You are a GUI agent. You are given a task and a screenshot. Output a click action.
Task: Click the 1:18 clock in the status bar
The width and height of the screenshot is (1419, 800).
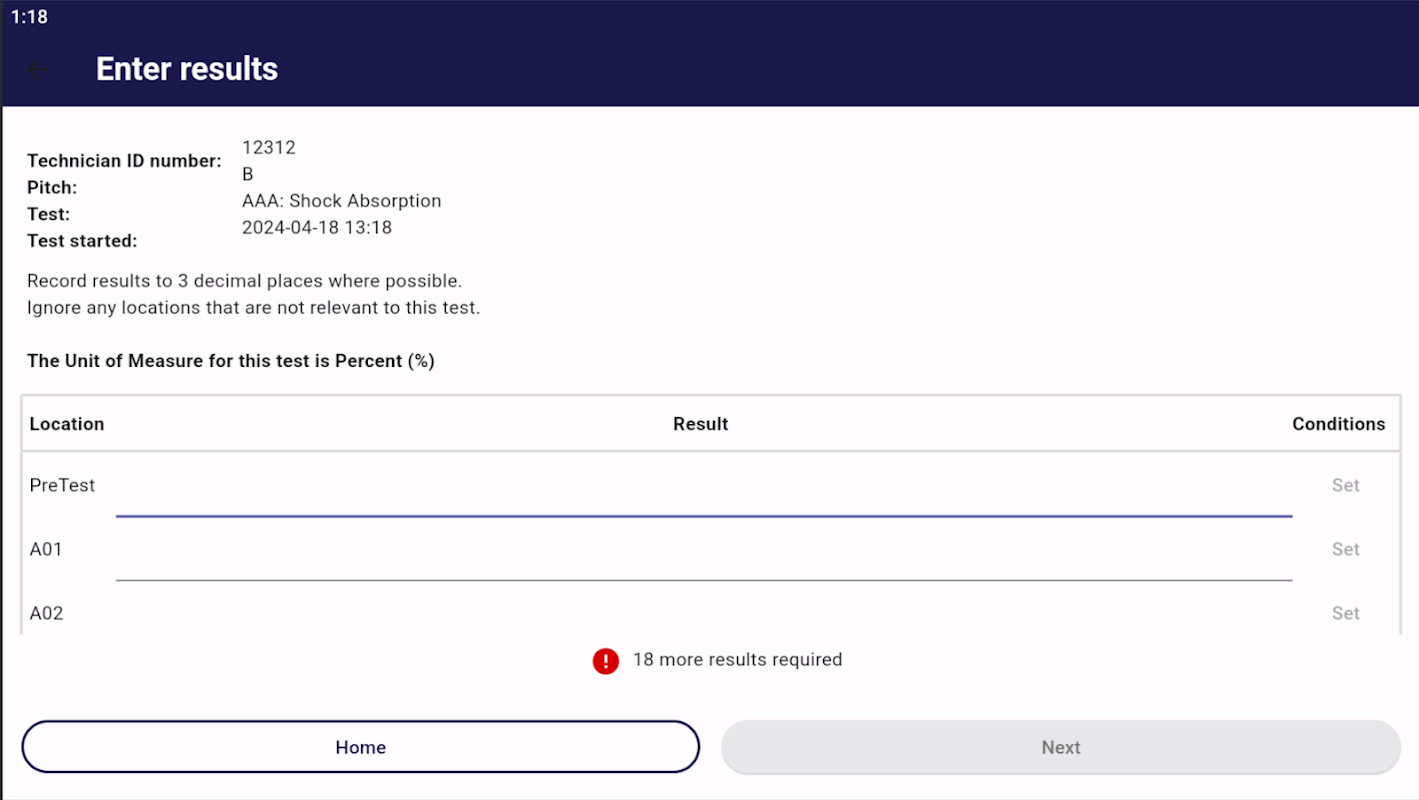pyautogui.click(x=29, y=17)
